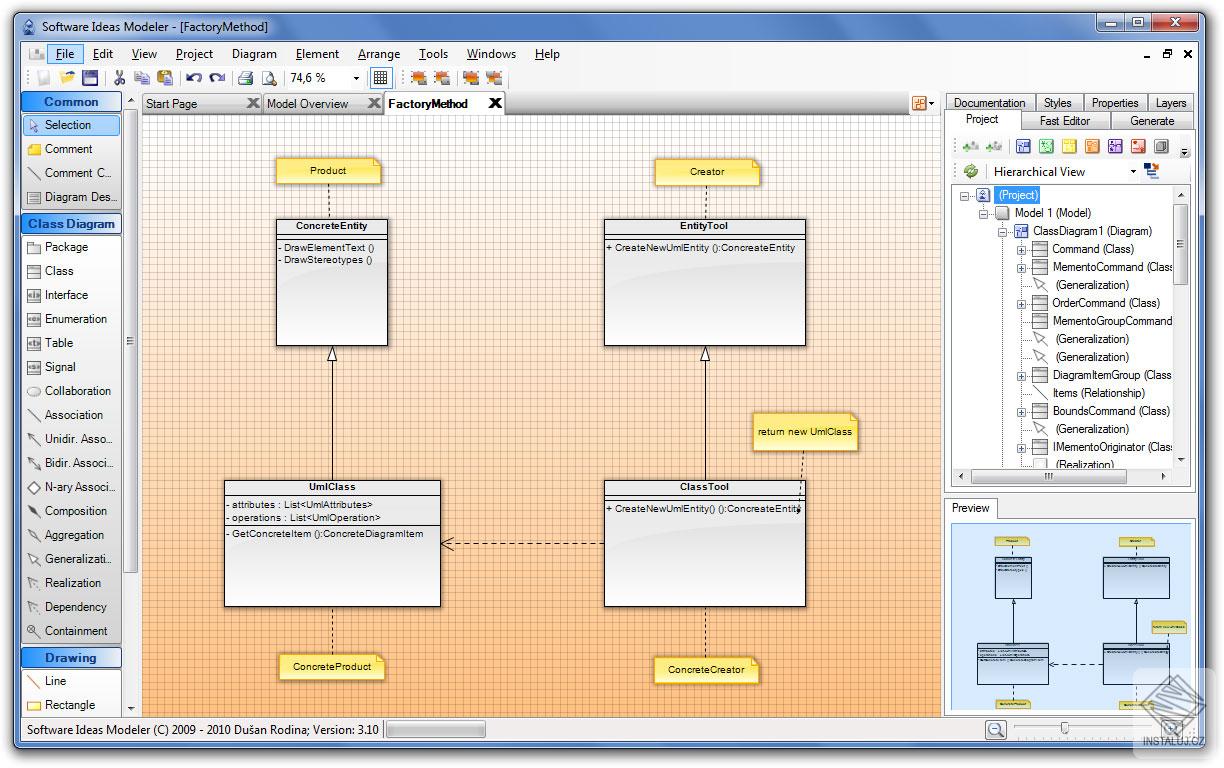Collapse the Model 1 (Model) node
This screenshot has height=768, width=1224.
(984, 213)
